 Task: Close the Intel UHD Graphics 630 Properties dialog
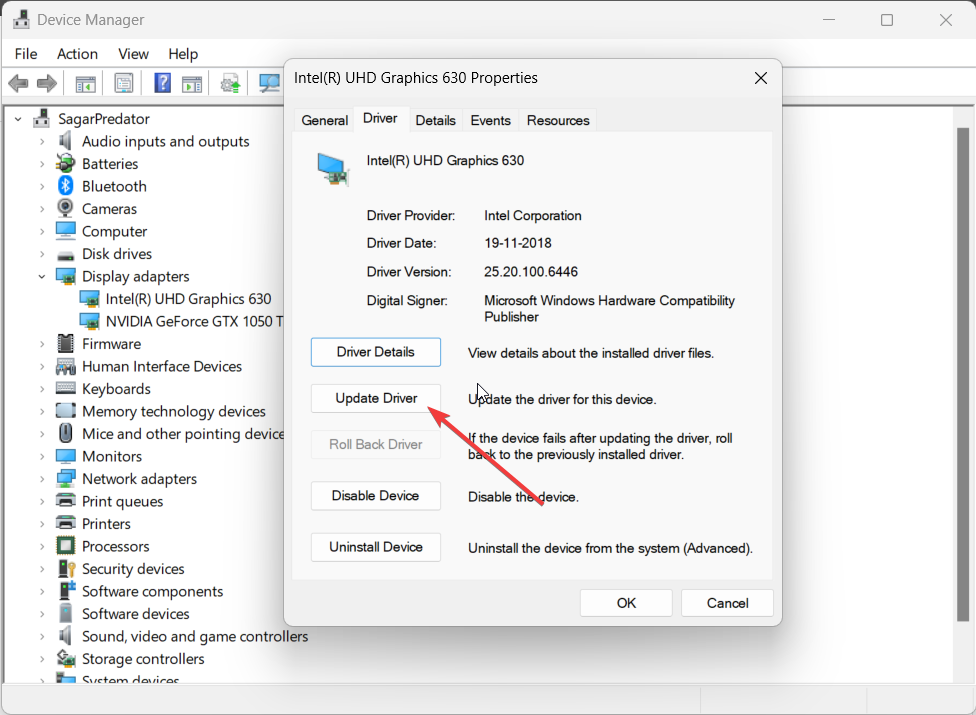point(761,78)
